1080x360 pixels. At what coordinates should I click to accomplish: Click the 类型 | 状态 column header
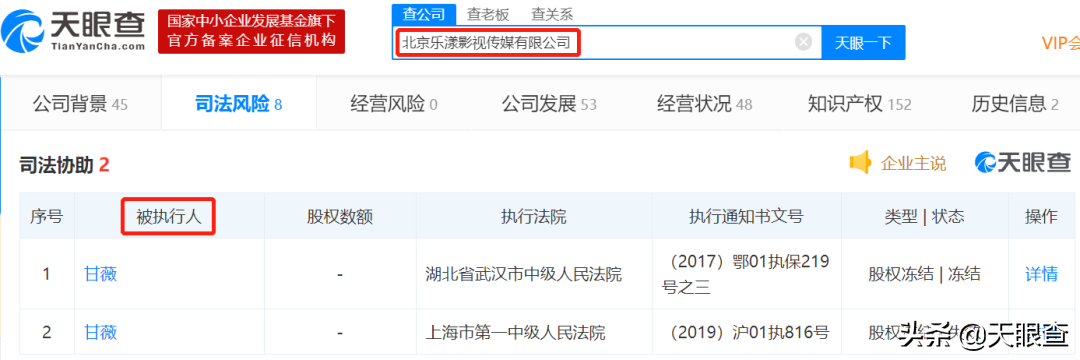coord(924,217)
